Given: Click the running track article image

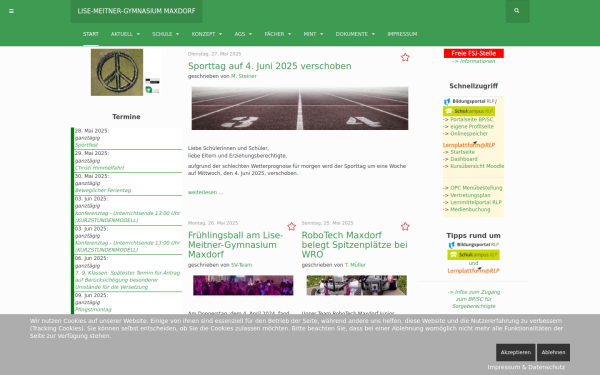Looking at the screenshot, I should (300, 108).
